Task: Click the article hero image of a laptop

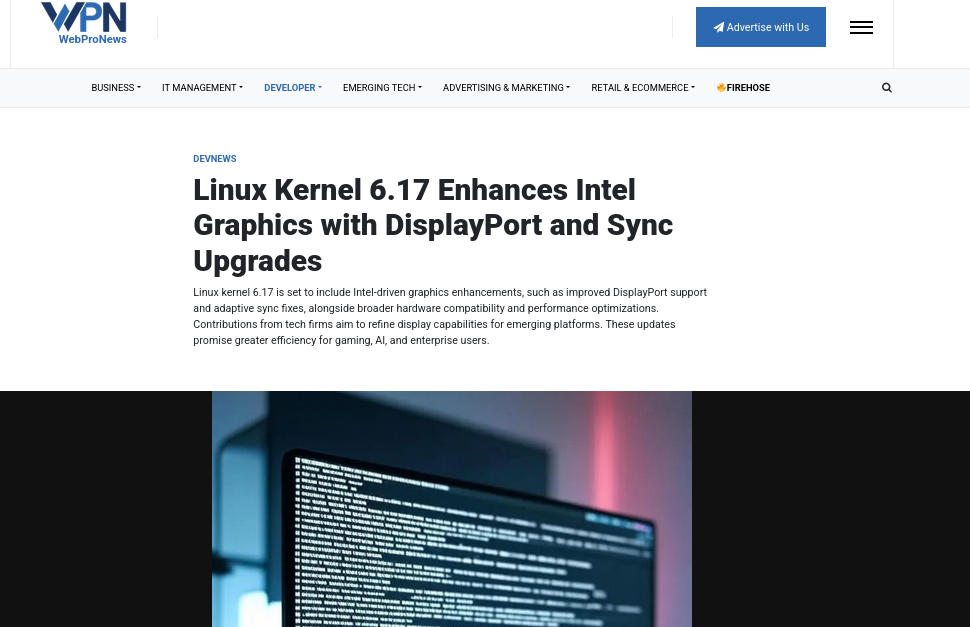Action: 452,509
